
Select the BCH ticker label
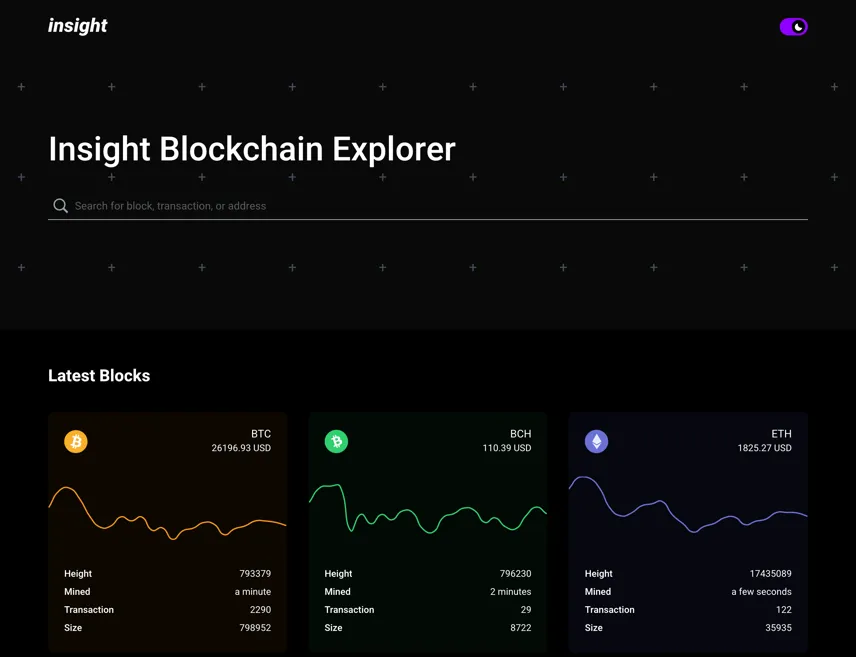520,434
